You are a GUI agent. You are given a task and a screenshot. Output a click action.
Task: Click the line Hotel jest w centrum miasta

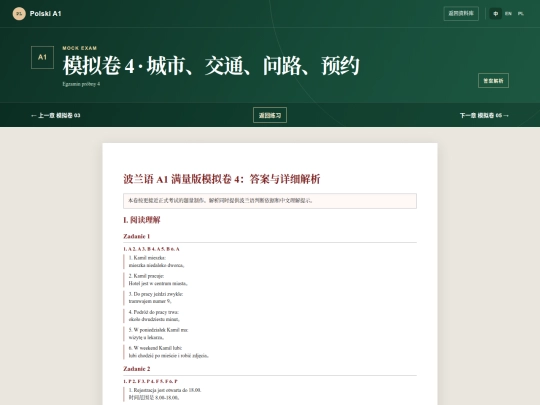(158, 283)
